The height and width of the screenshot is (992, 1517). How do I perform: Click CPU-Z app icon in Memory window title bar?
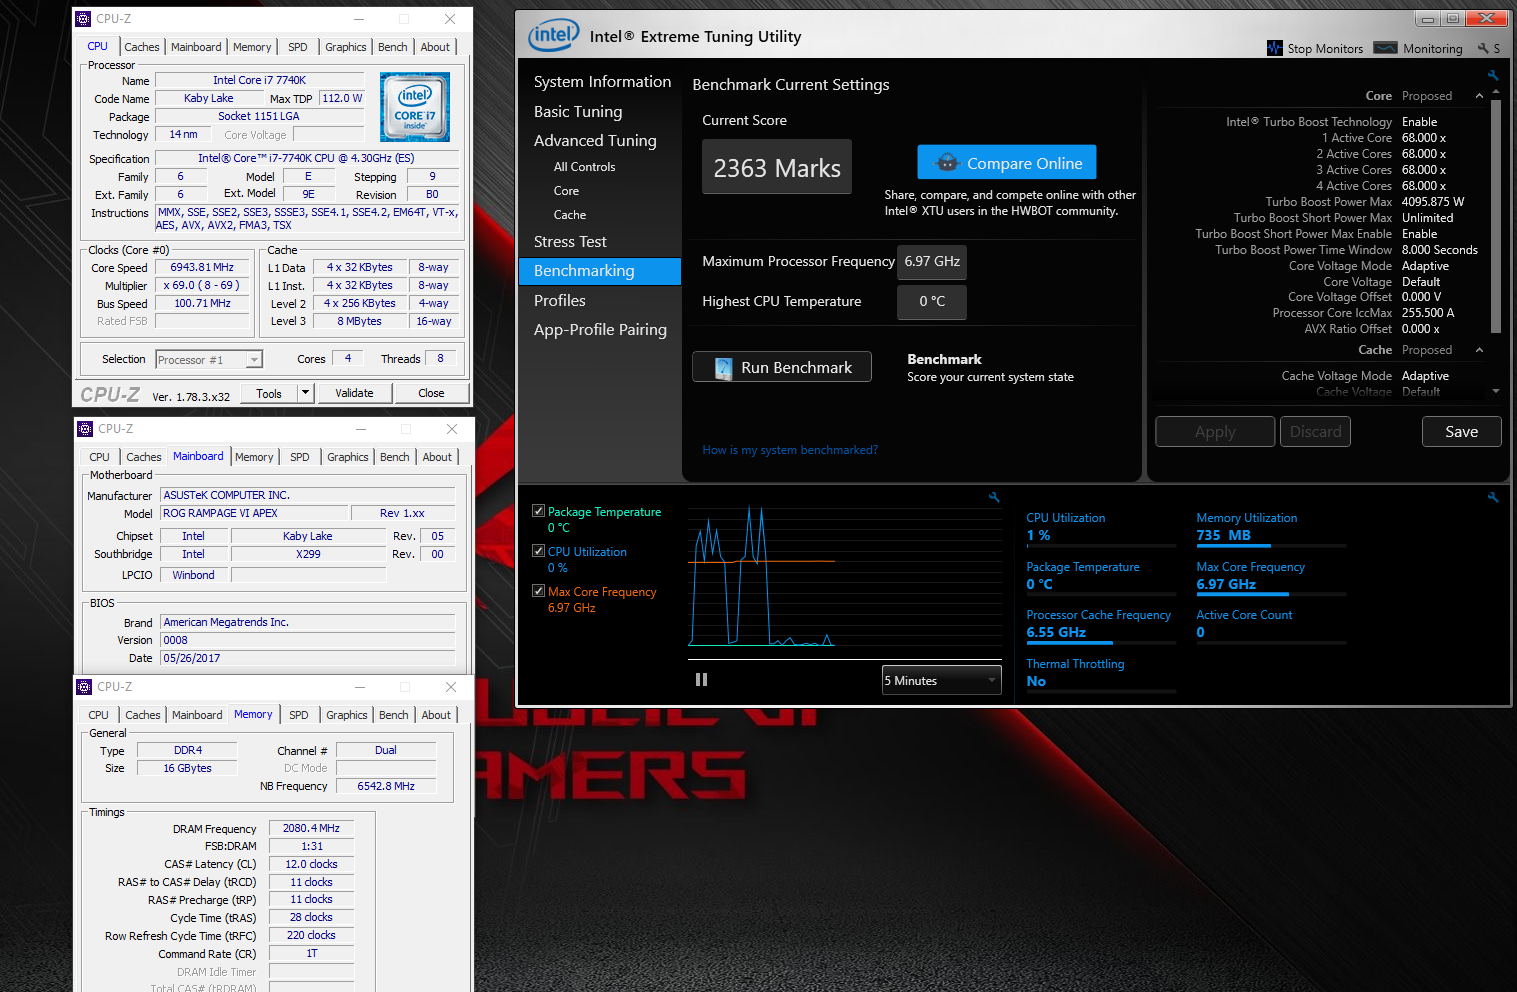pos(84,687)
